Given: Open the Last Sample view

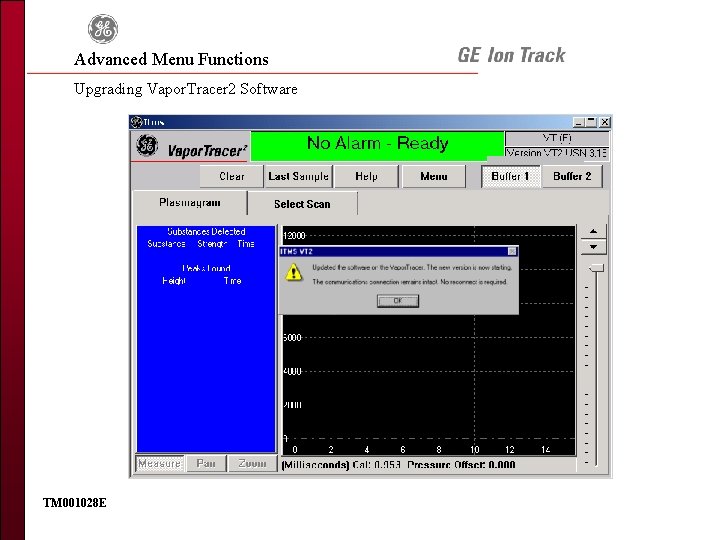Looking at the screenshot, I should 298,176.
